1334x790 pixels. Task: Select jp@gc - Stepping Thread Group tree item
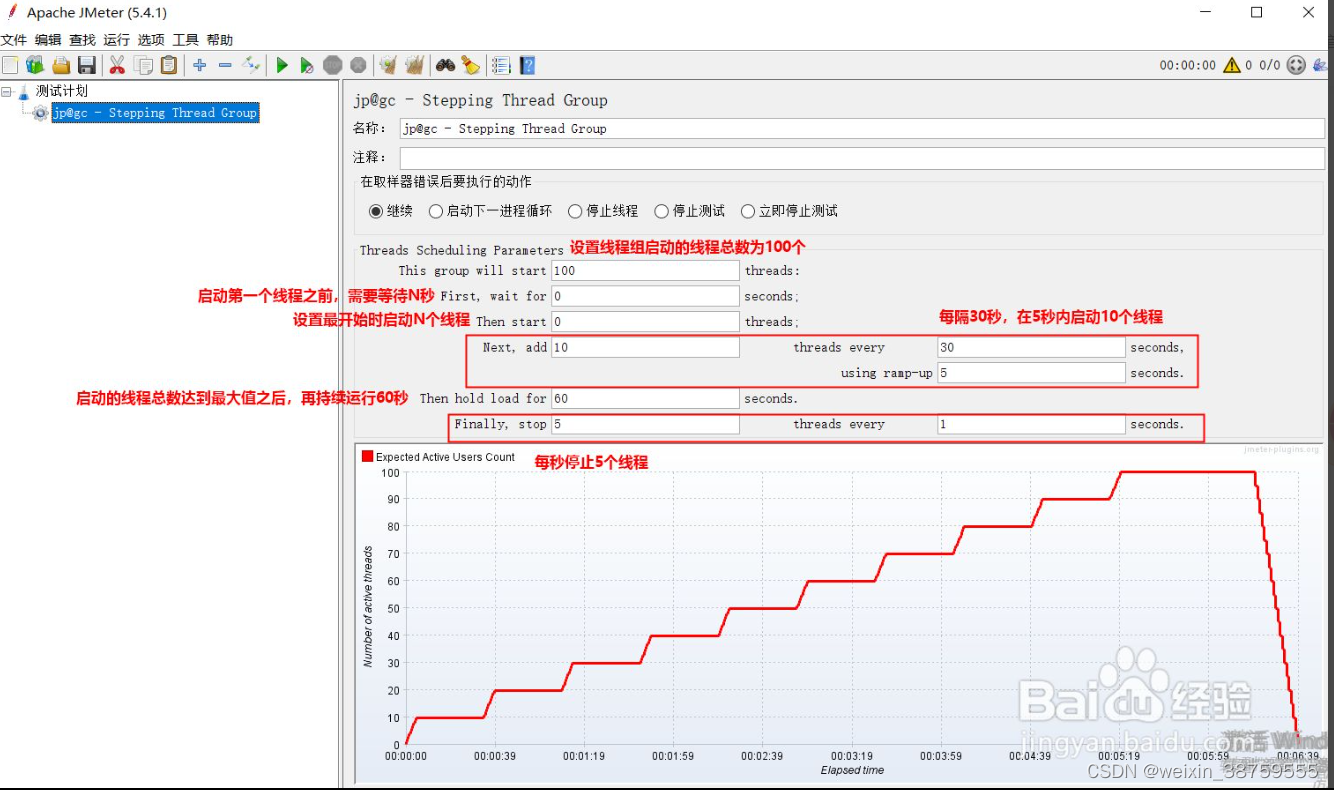[155, 113]
